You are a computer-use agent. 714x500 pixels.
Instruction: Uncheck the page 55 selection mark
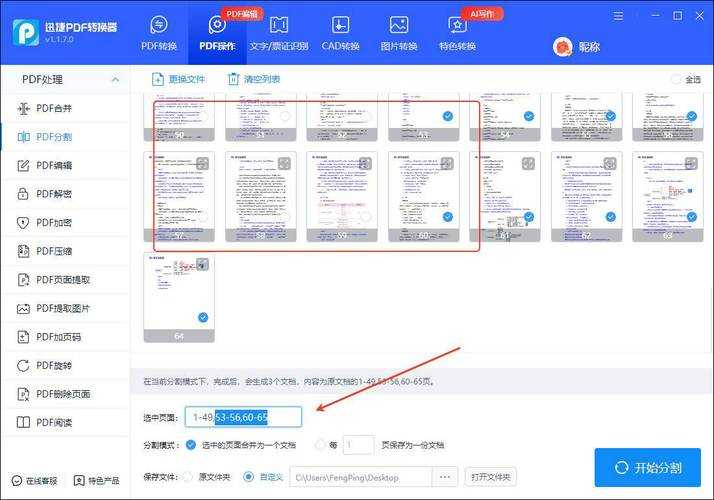pyautogui.click(x=611, y=116)
